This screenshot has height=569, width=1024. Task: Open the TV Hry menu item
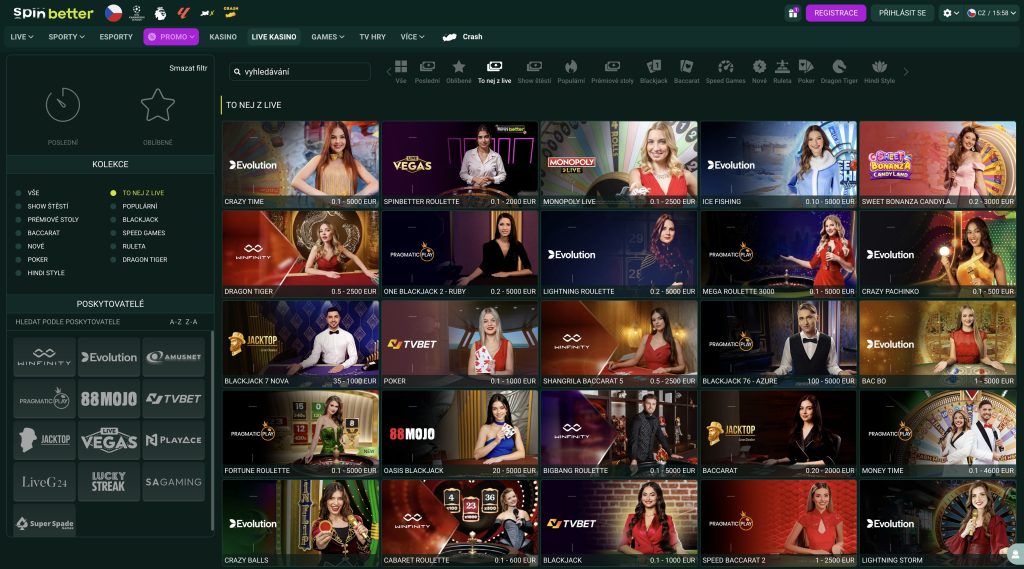coord(372,37)
